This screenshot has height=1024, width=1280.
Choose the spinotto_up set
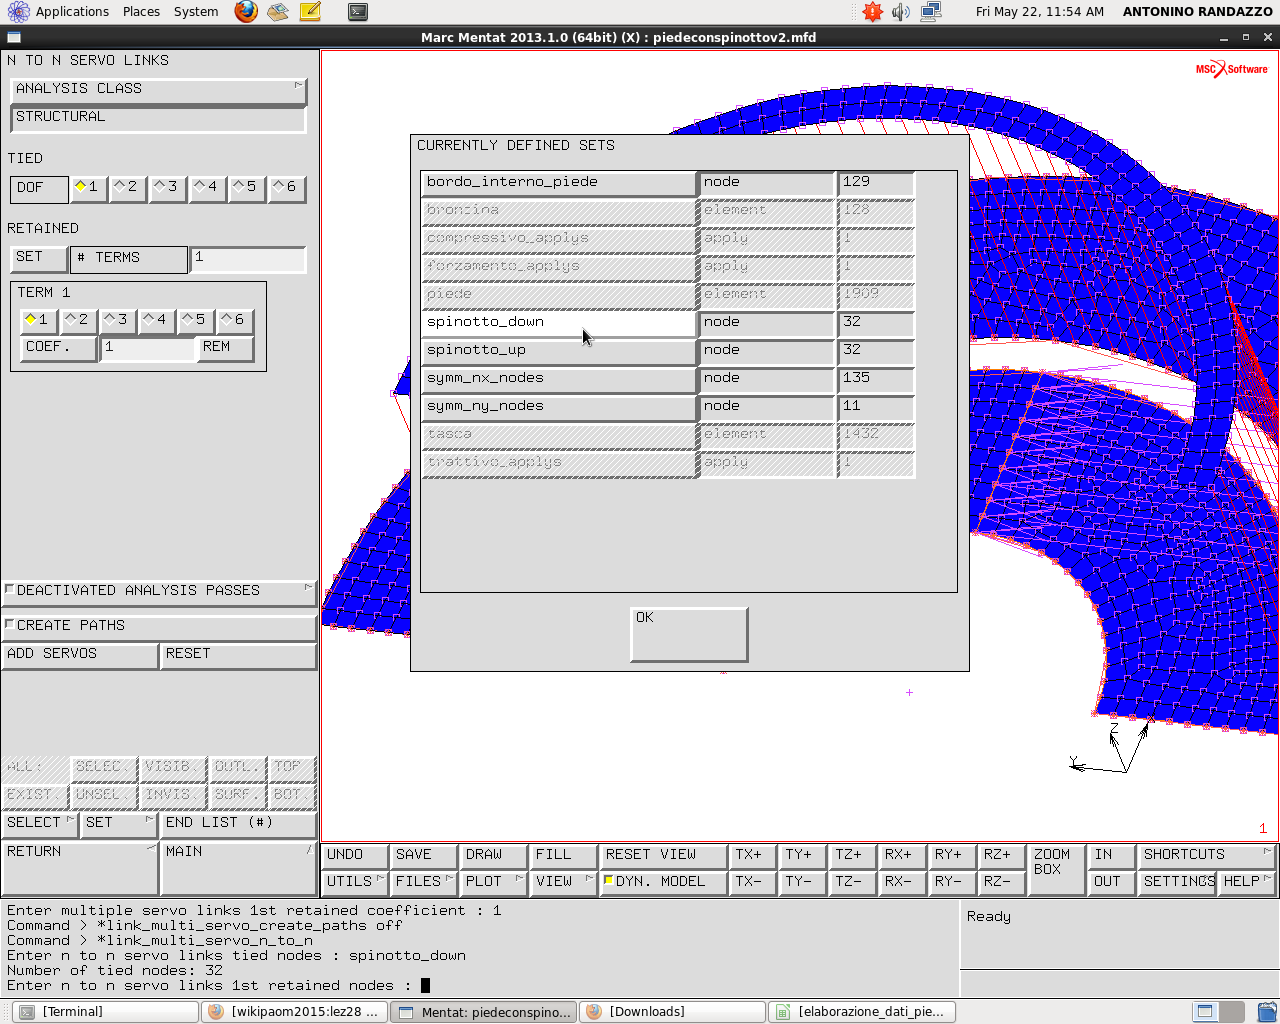point(559,351)
